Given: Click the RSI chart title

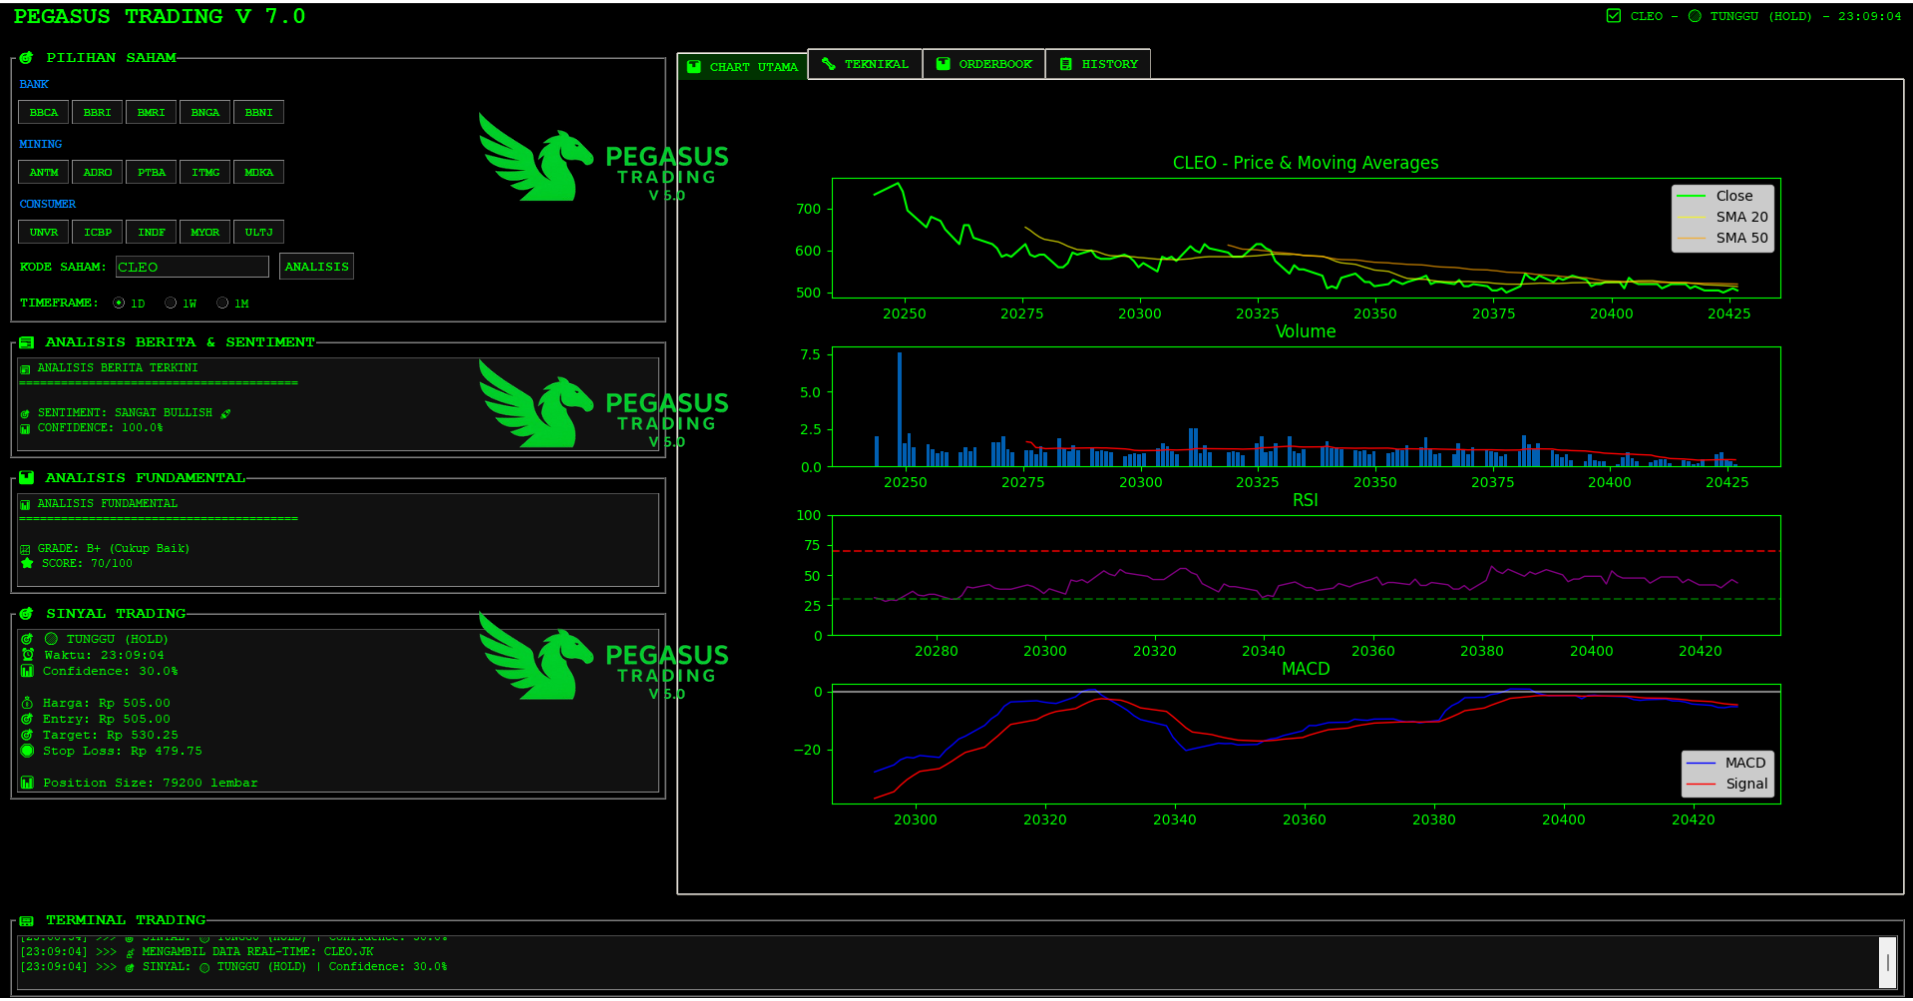Looking at the screenshot, I should tap(1305, 500).
